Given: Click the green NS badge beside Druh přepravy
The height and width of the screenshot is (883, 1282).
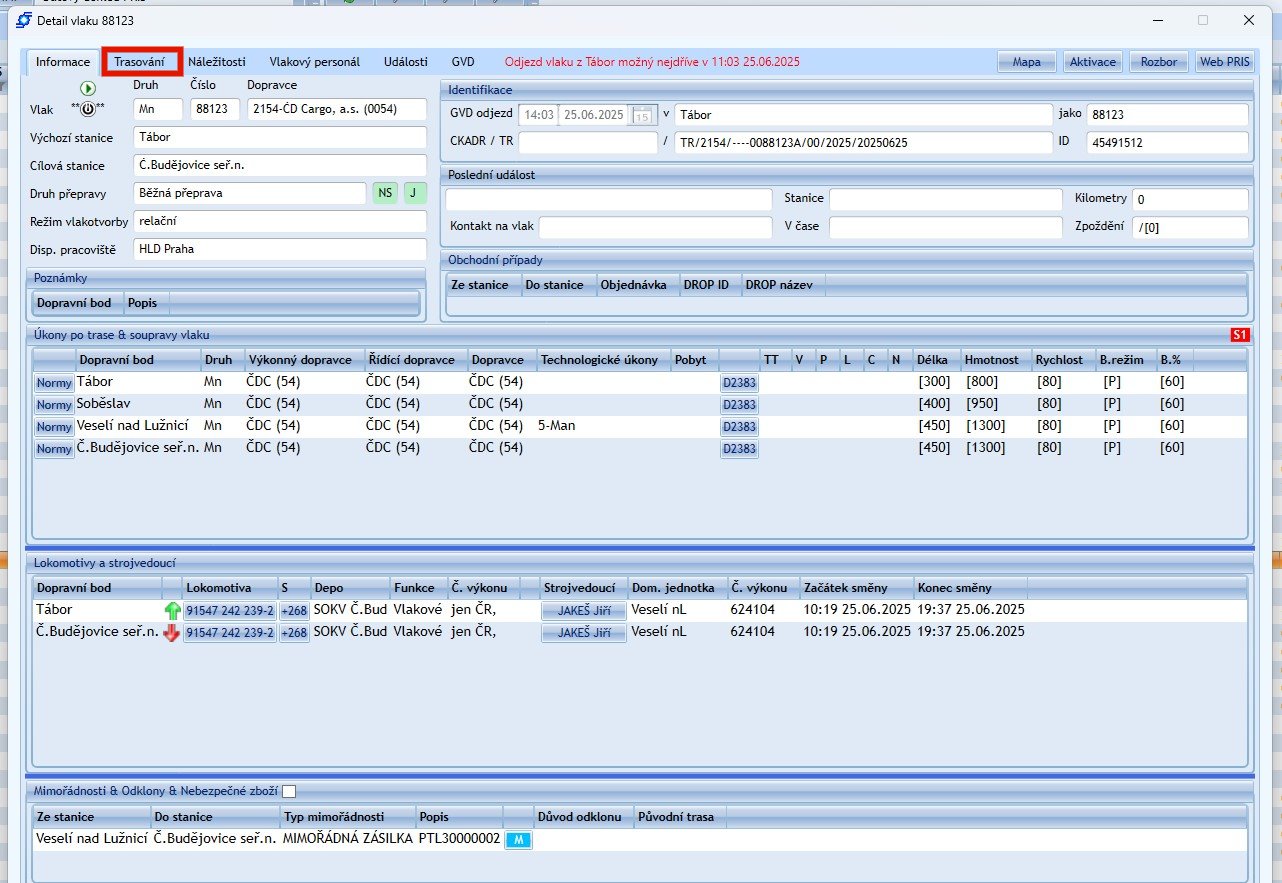Looking at the screenshot, I should point(385,193).
